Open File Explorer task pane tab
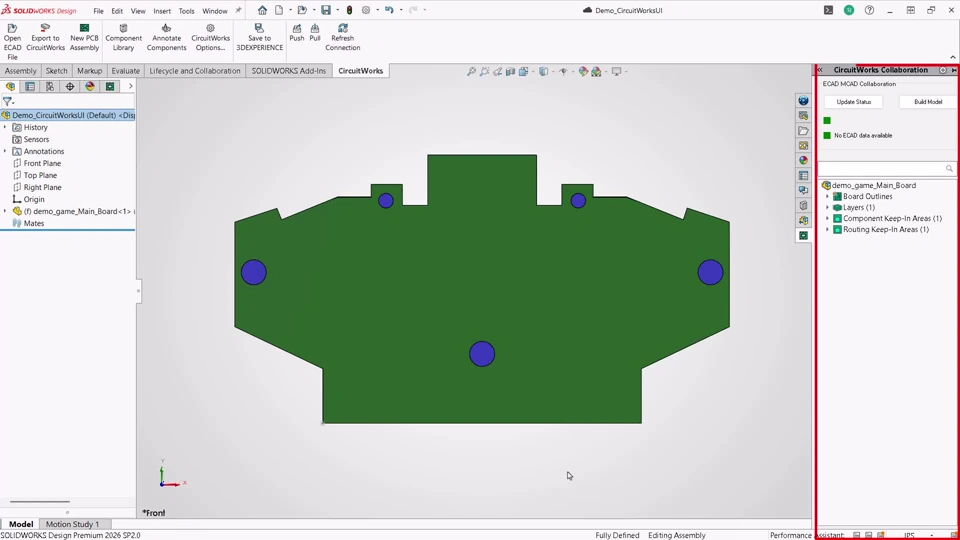 pos(803,130)
